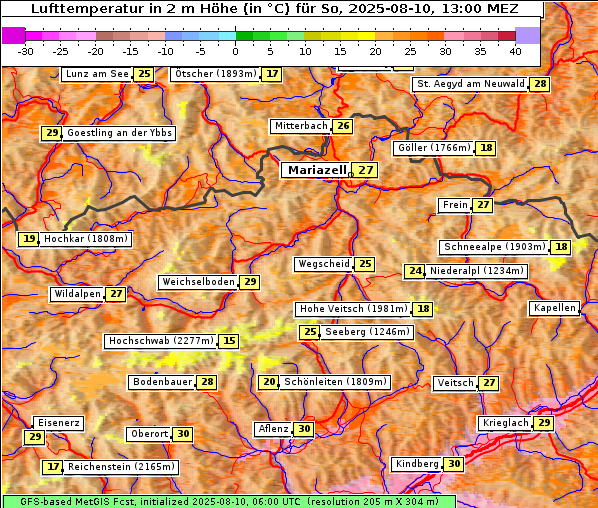598x508 pixels.
Task: Click the magenta below -30 legend swatch
Action: click(13, 36)
